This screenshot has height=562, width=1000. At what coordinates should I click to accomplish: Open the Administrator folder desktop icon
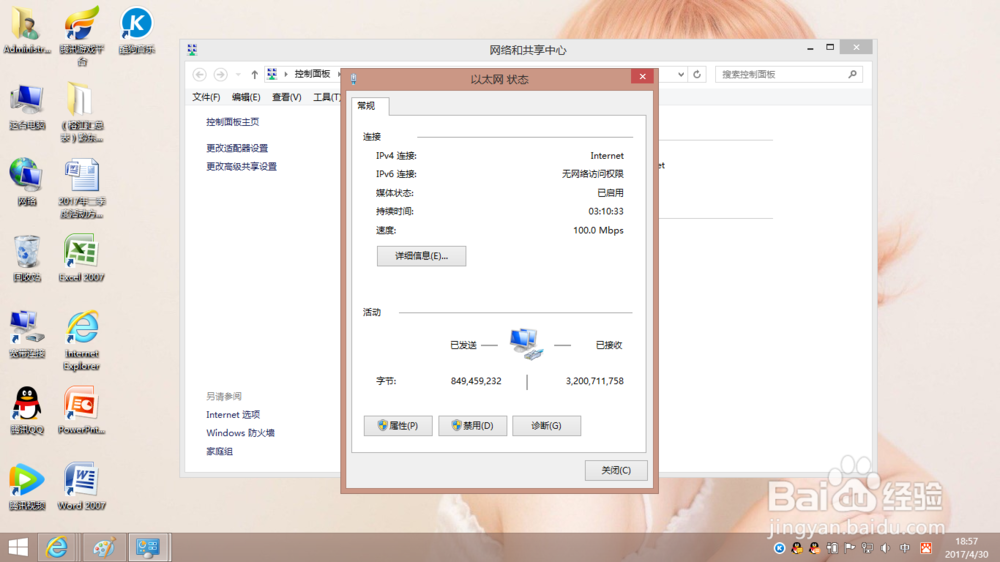26,31
